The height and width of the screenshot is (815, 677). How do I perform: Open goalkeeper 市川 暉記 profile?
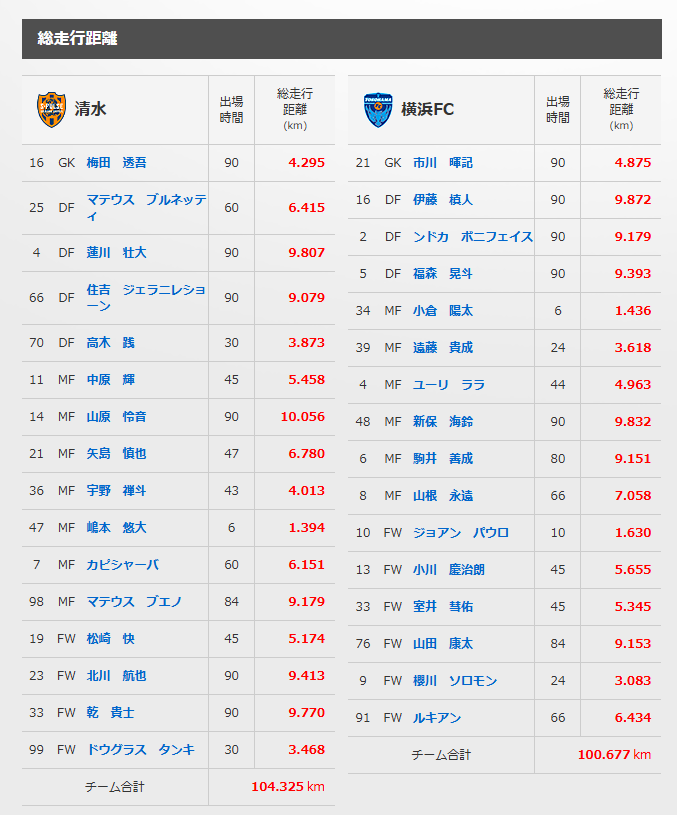click(442, 162)
